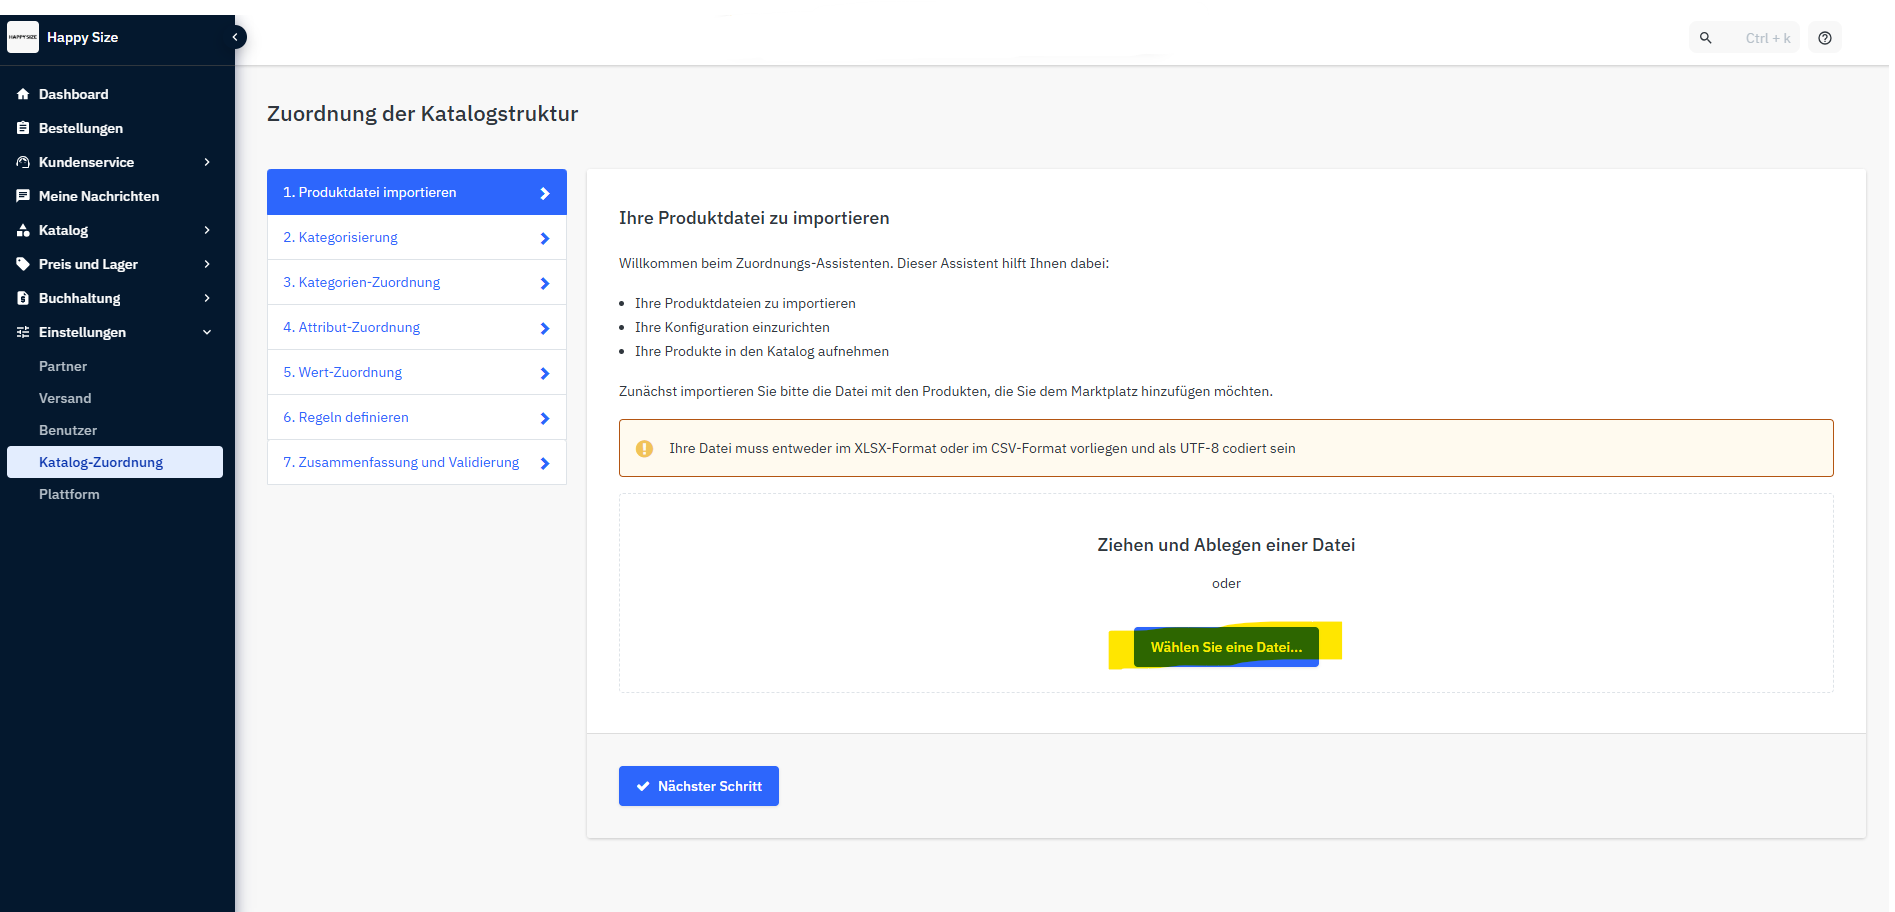The image size is (1895, 912).
Task: Open help via question mark icon
Action: point(1825,38)
